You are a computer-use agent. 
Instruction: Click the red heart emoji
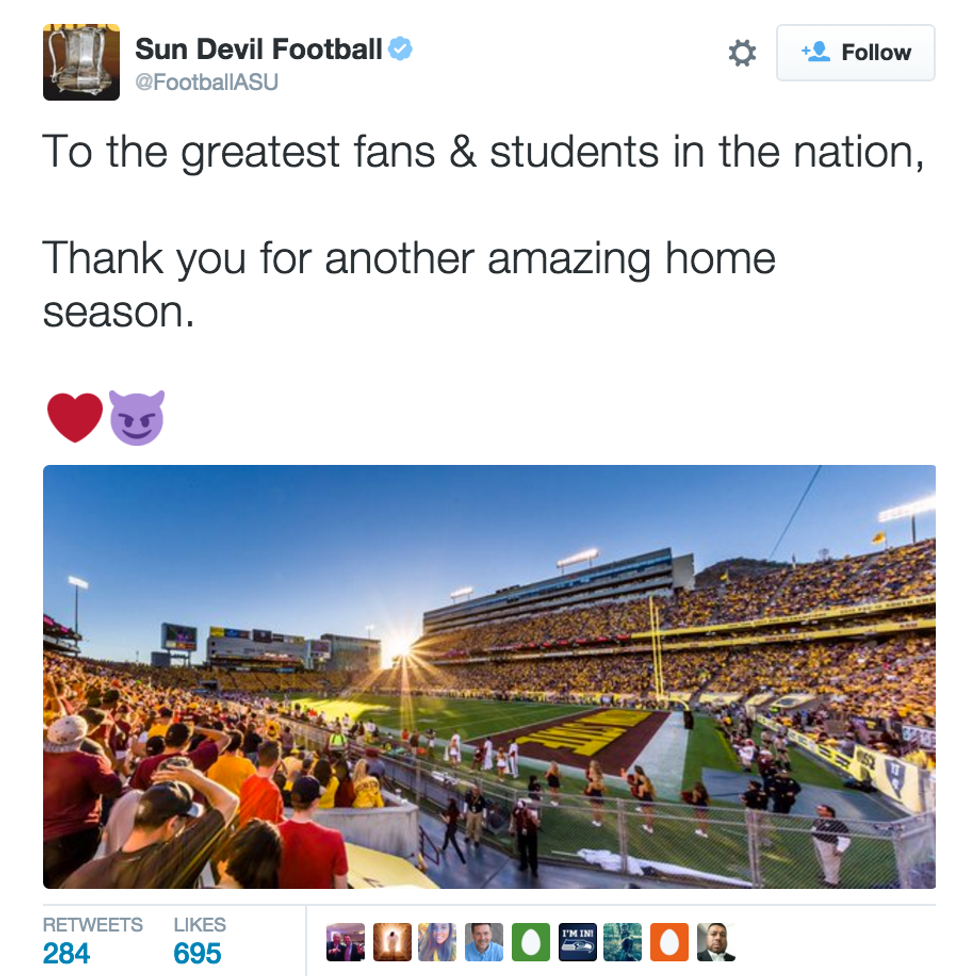pyautogui.click(x=74, y=417)
